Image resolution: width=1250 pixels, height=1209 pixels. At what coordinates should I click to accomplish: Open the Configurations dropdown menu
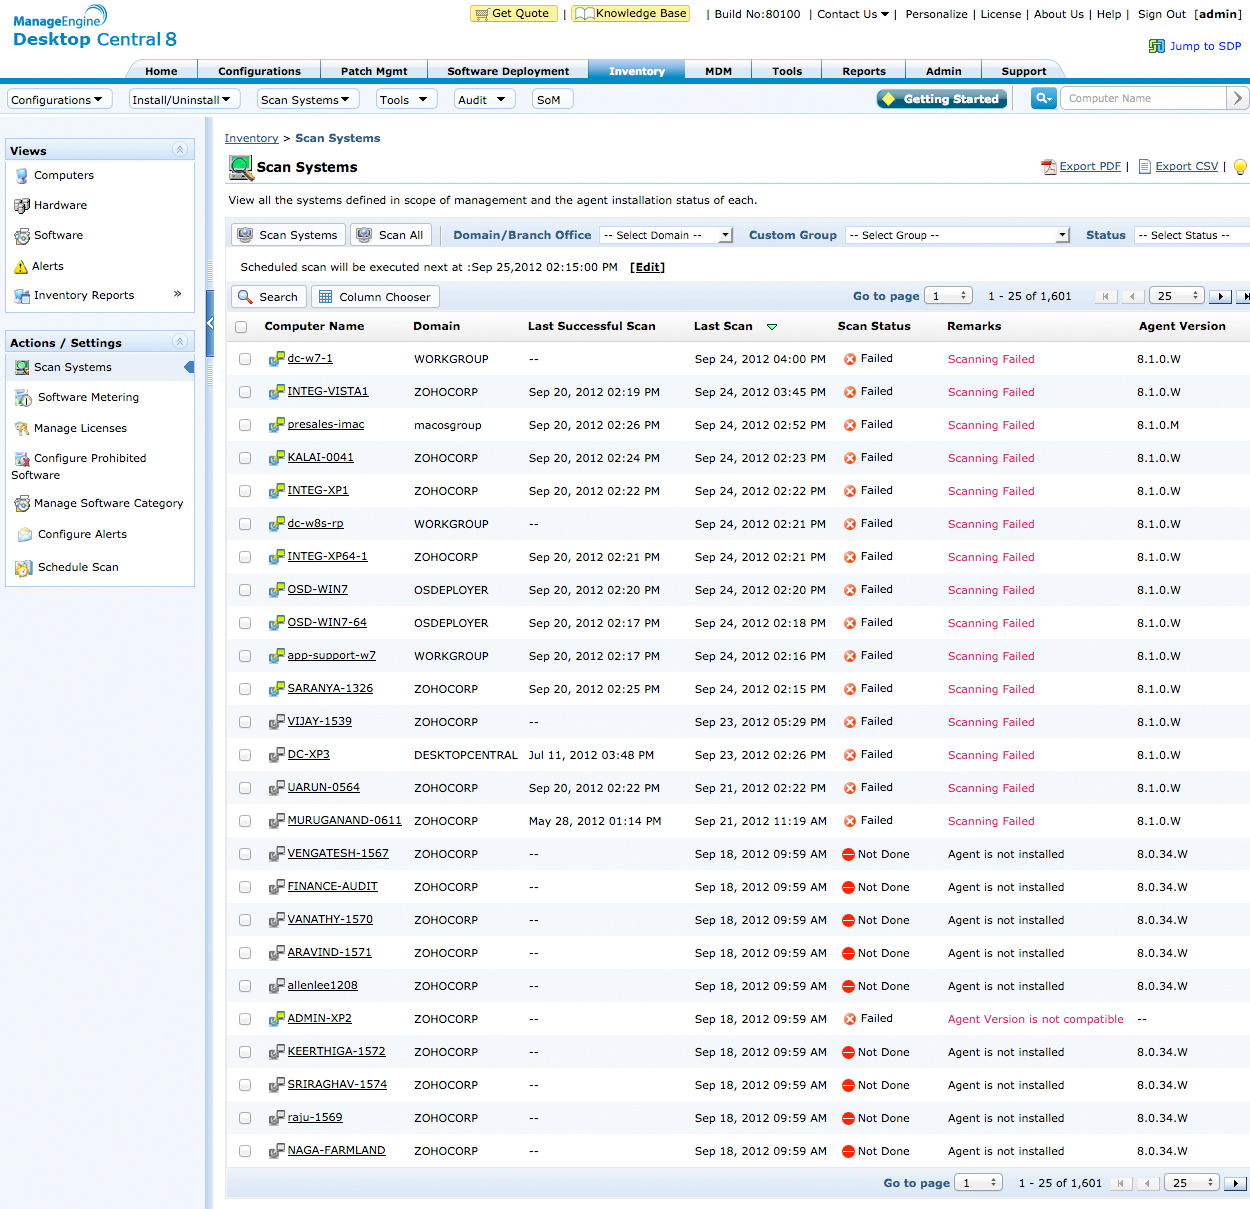[60, 99]
